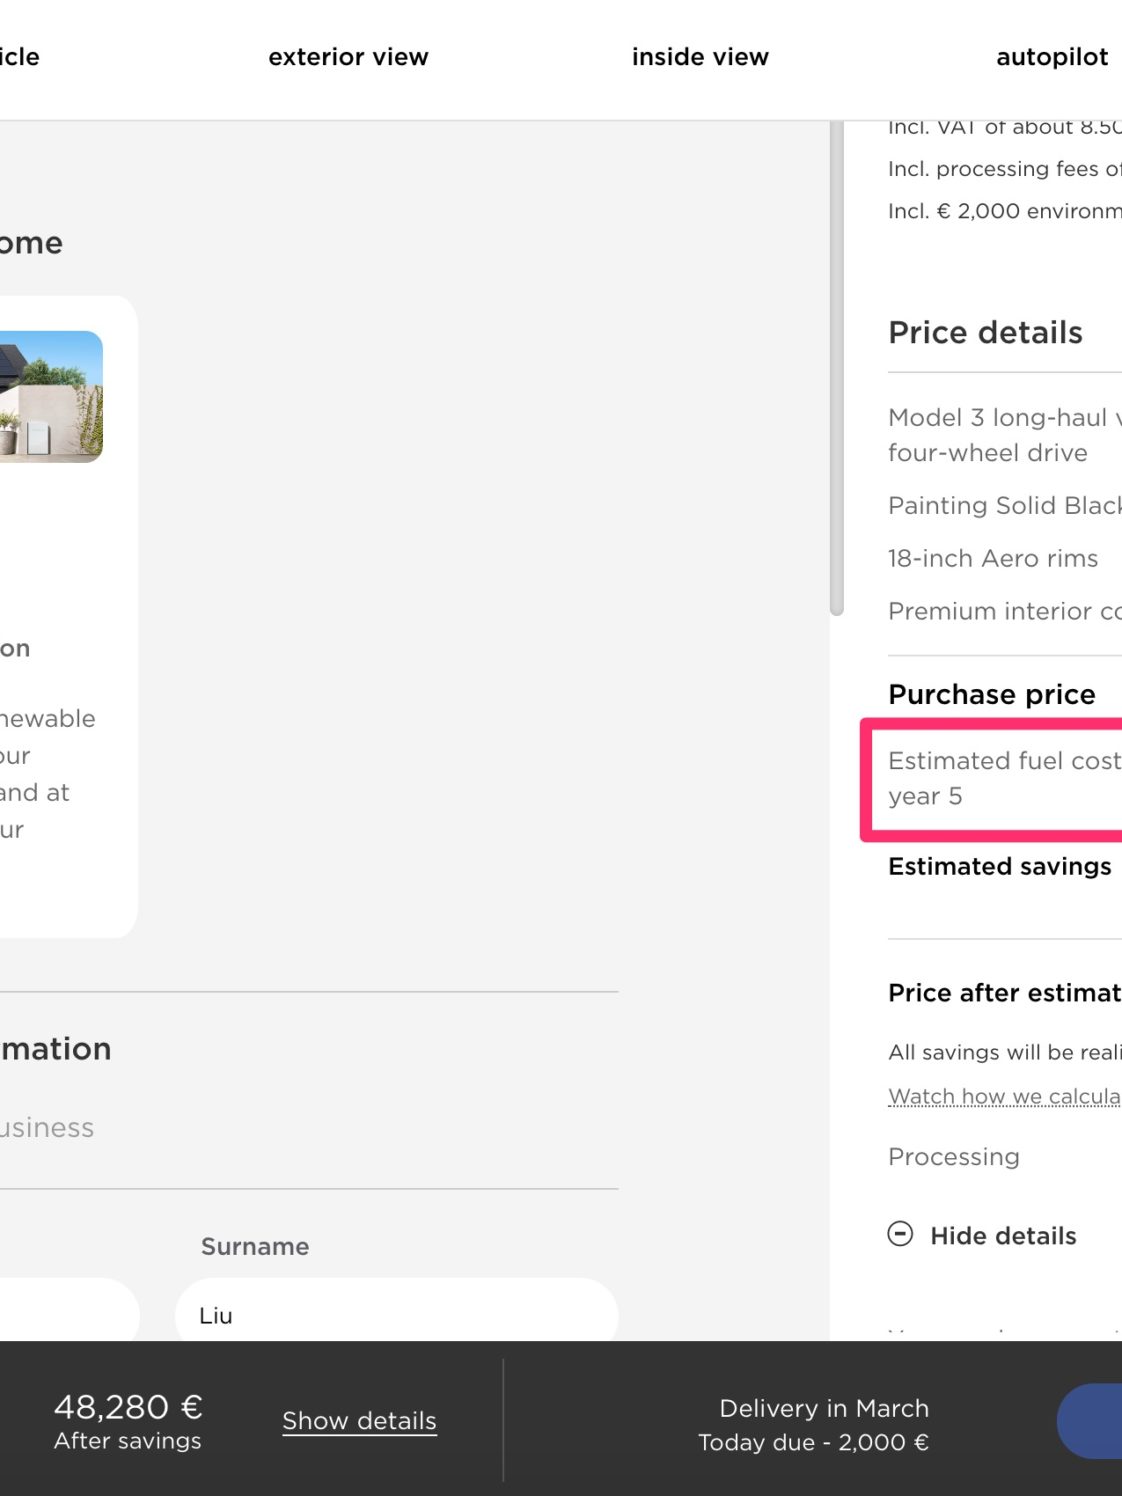
Task: Click the Show details link in bottom bar
Action: (359, 1420)
